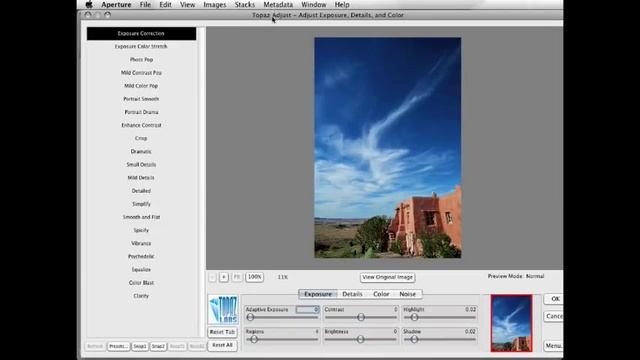Viewport: 640px width, 360px height.
Task: Open the Aperture application menu
Action: [116, 5]
